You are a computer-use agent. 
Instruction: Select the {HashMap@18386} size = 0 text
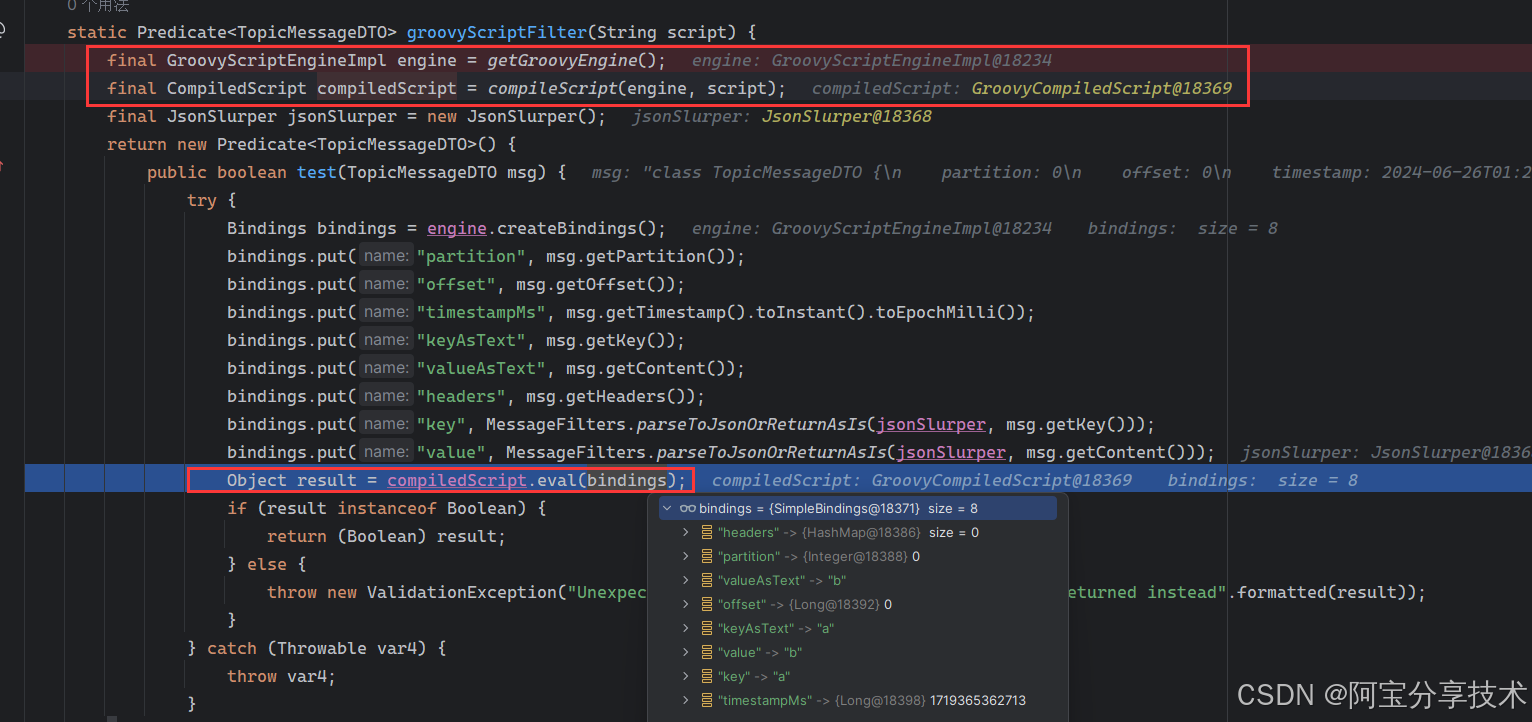(891, 533)
